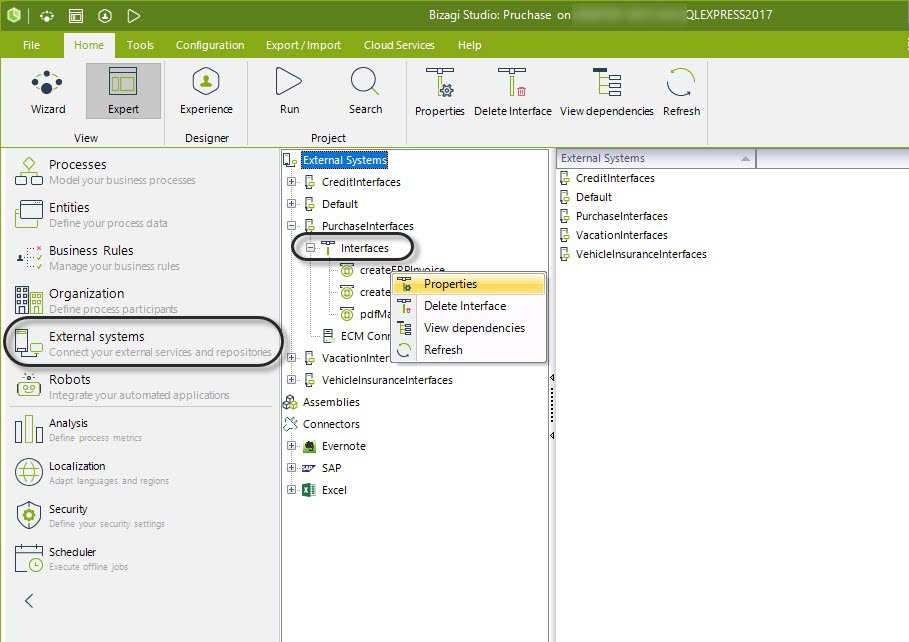Click Delete Interface in the ribbon
Image resolution: width=909 pixels, height=642 pixels.
click(512, 93)
